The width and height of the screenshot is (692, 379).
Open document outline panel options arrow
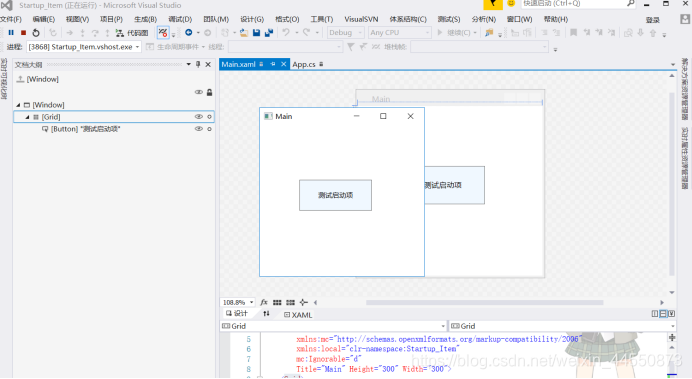pyautogui.click(x=188, y=64)
